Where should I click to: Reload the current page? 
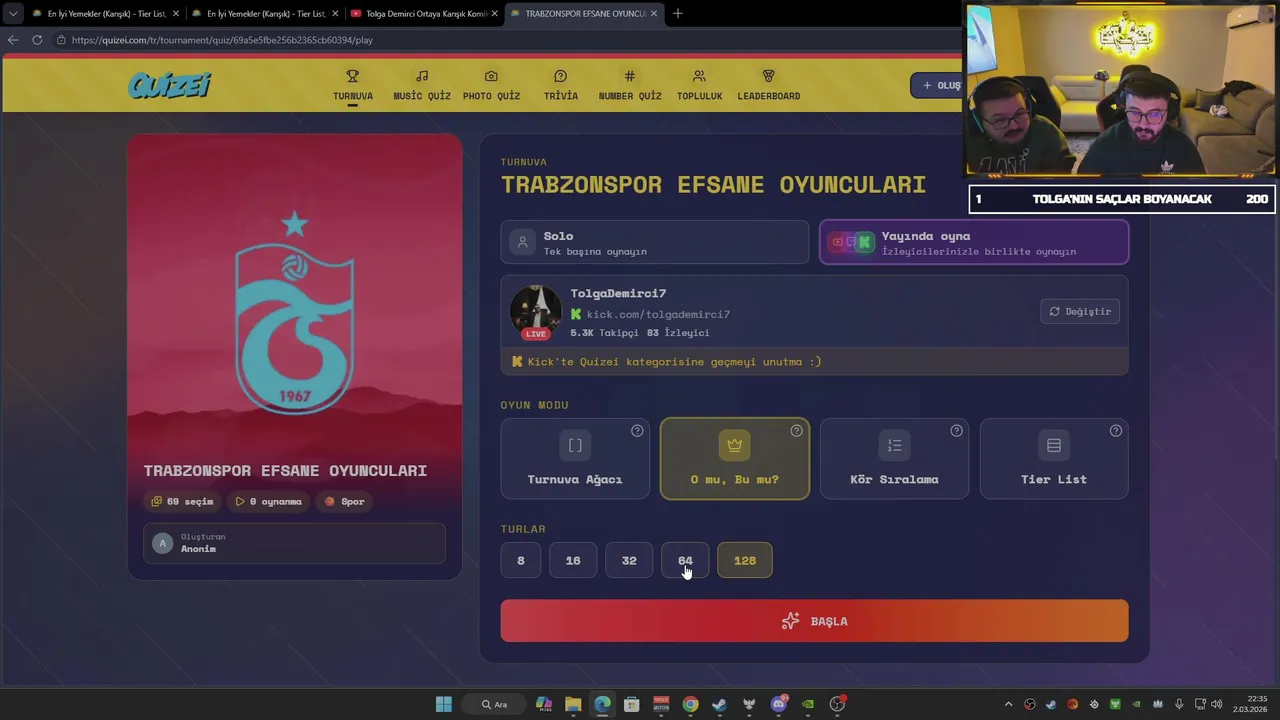pos(37,40)
